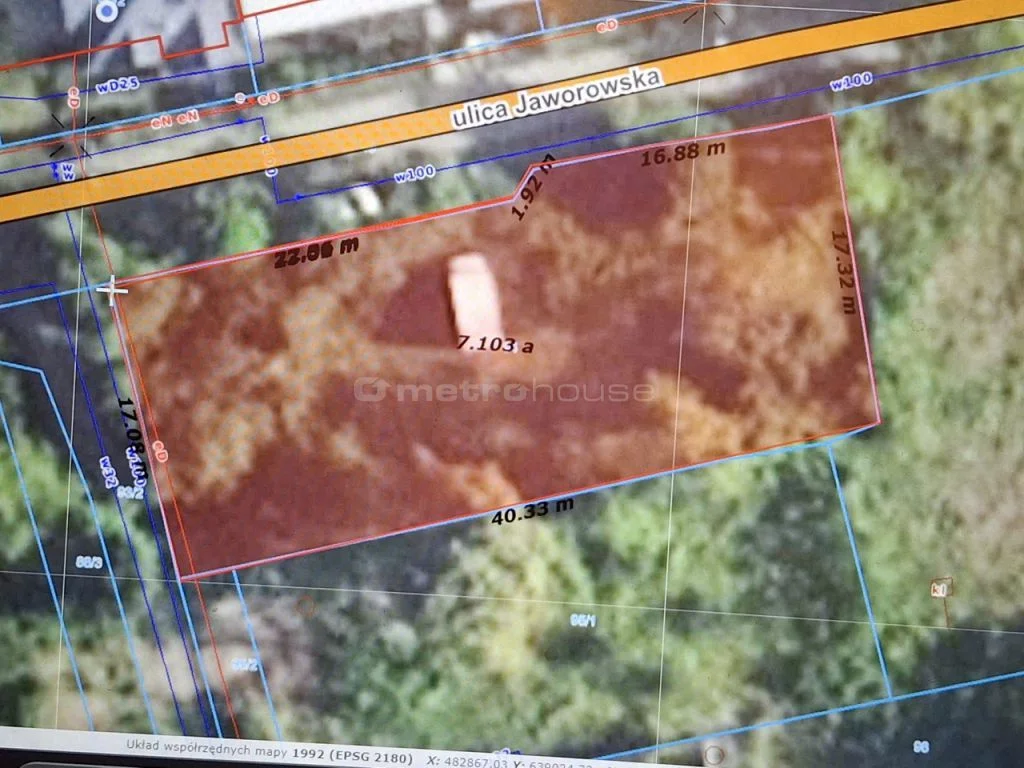The width and height of the screenshot is (1024, 768).
Task: Click the metrohouse watermark logo
Action: (x=505, y=389)
